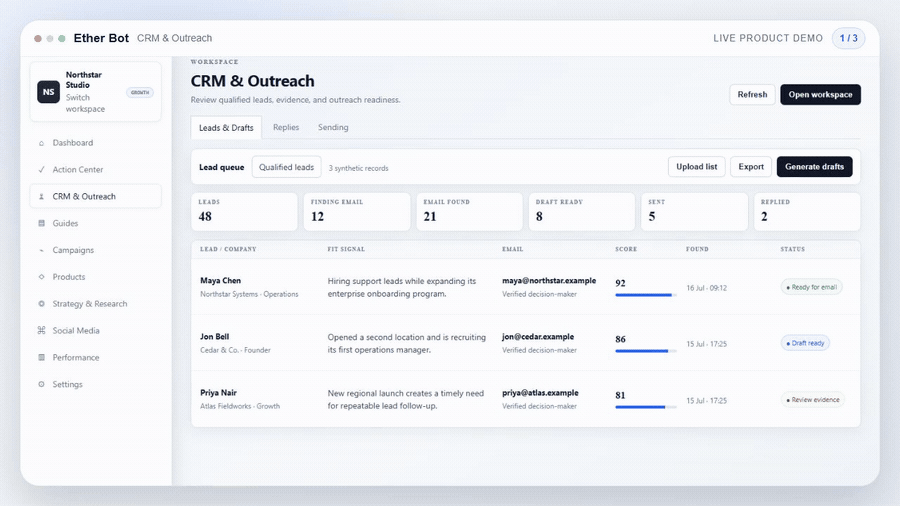Click the Dashboard home icon in sidebar
900x506 pixels.
[41, 143]
